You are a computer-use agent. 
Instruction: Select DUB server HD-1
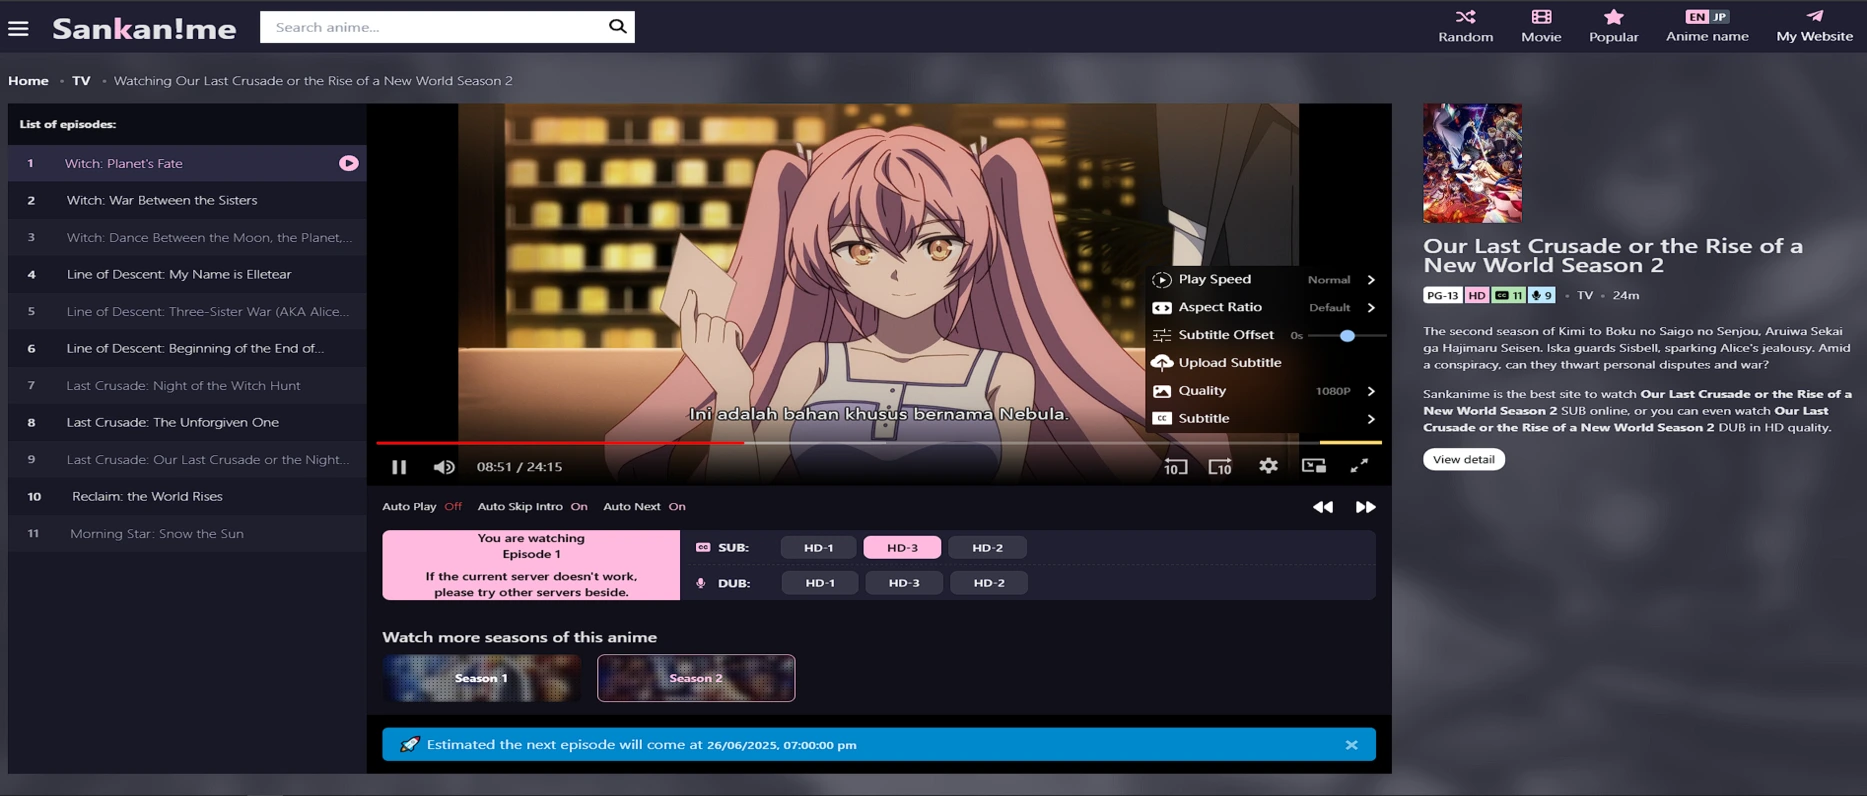pos(820,583)
